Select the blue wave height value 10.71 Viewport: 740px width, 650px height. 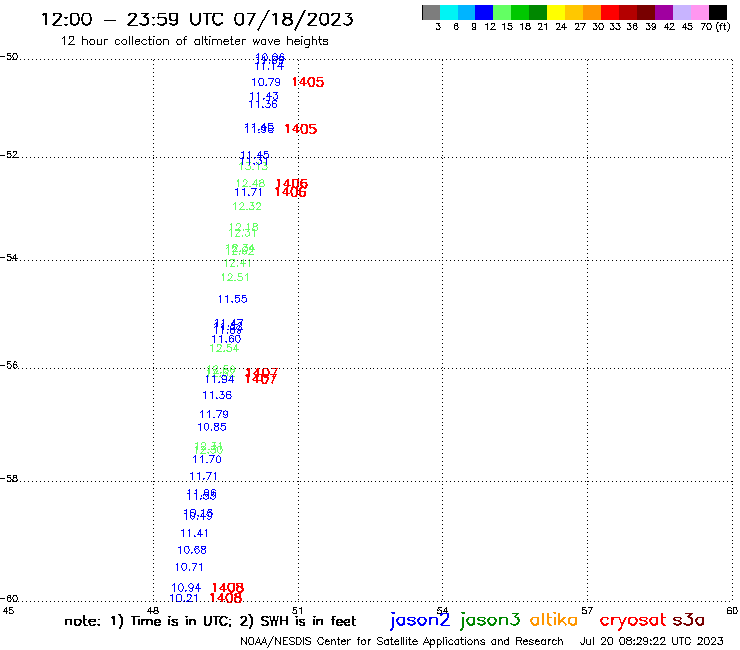(x=189, y=567)
